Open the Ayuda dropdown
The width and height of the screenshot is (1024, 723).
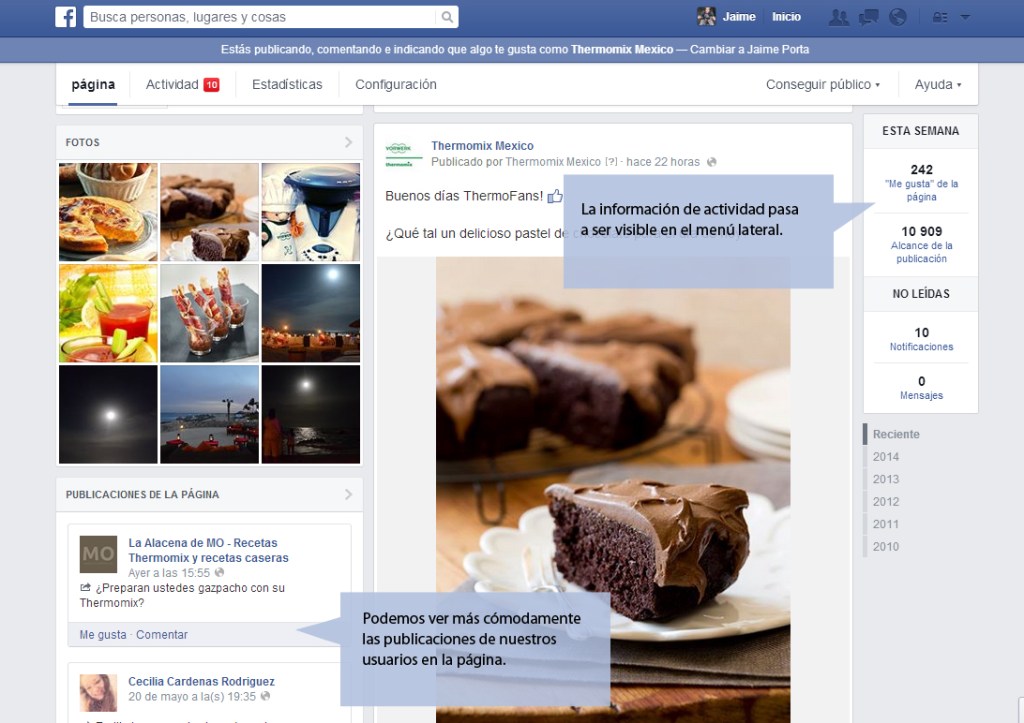[x=936, y=85]
